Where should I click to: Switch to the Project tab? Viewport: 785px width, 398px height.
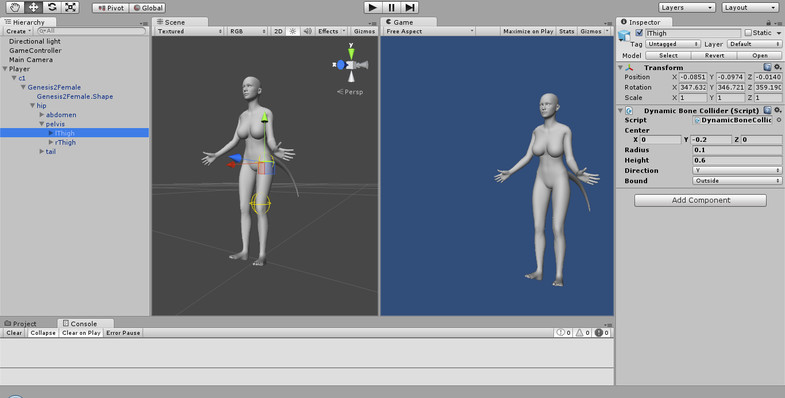pyautogui.click(x=21, y=323)
